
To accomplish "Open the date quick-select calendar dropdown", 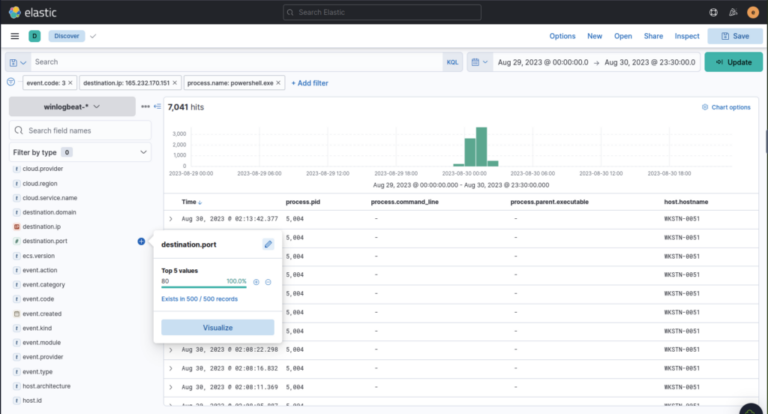I will coord(479,62).
